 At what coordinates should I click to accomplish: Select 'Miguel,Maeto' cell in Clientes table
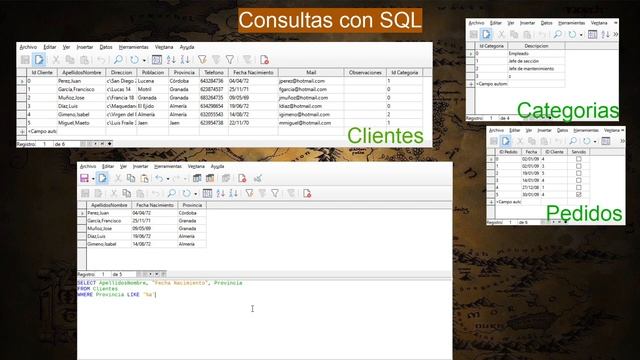coord(81,123)
